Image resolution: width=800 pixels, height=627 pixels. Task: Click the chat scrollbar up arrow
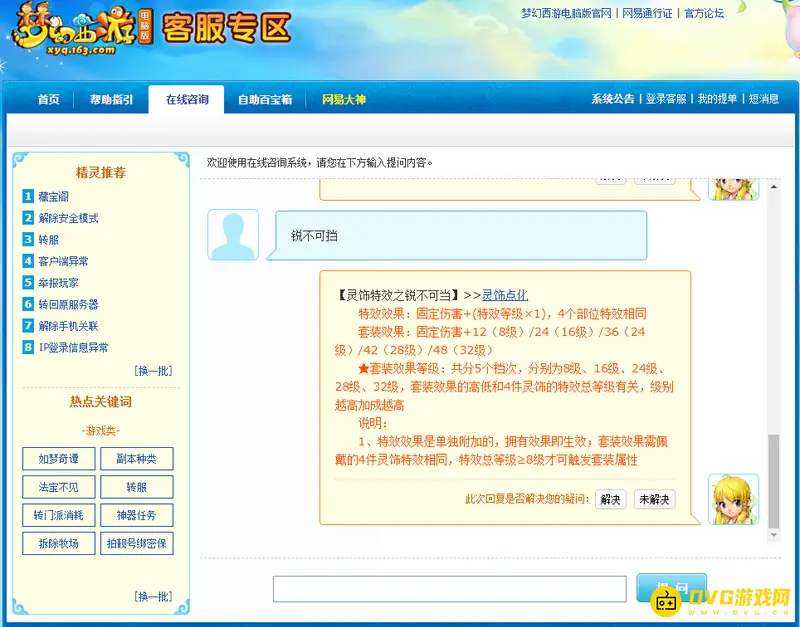[x=773, y=187]
